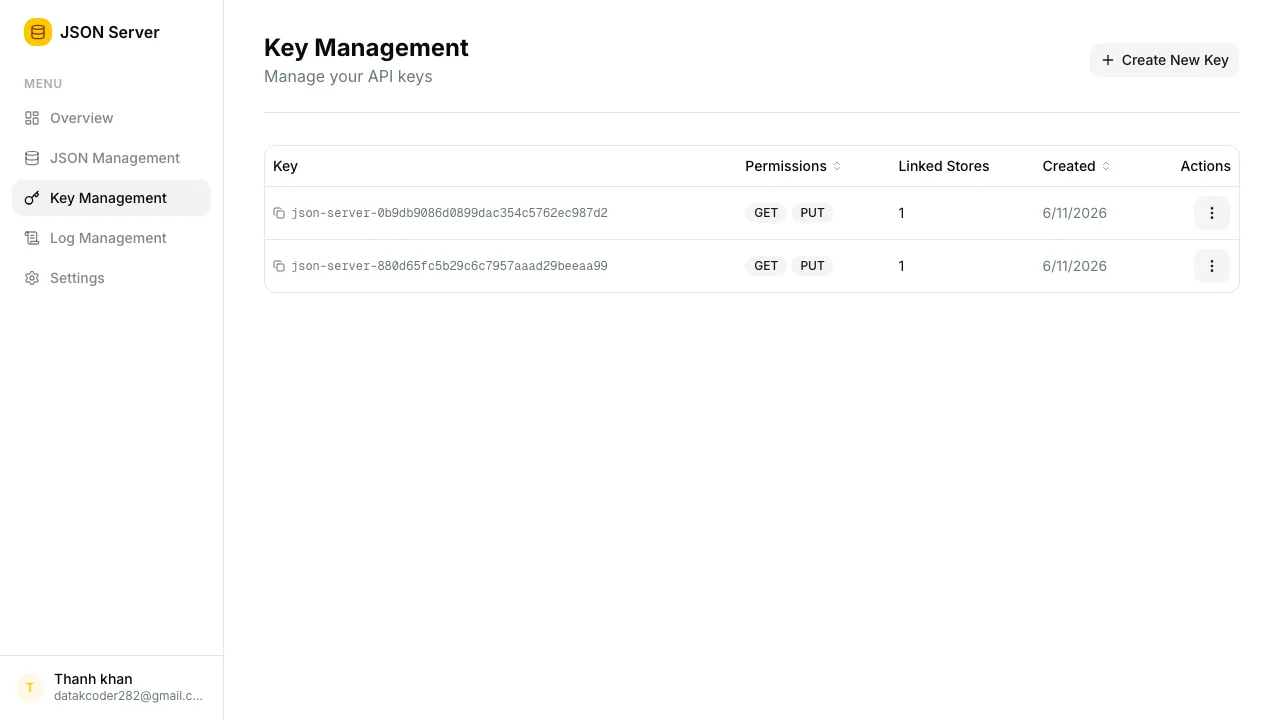Click the JSON Management database icon

[x=32, y=158]
